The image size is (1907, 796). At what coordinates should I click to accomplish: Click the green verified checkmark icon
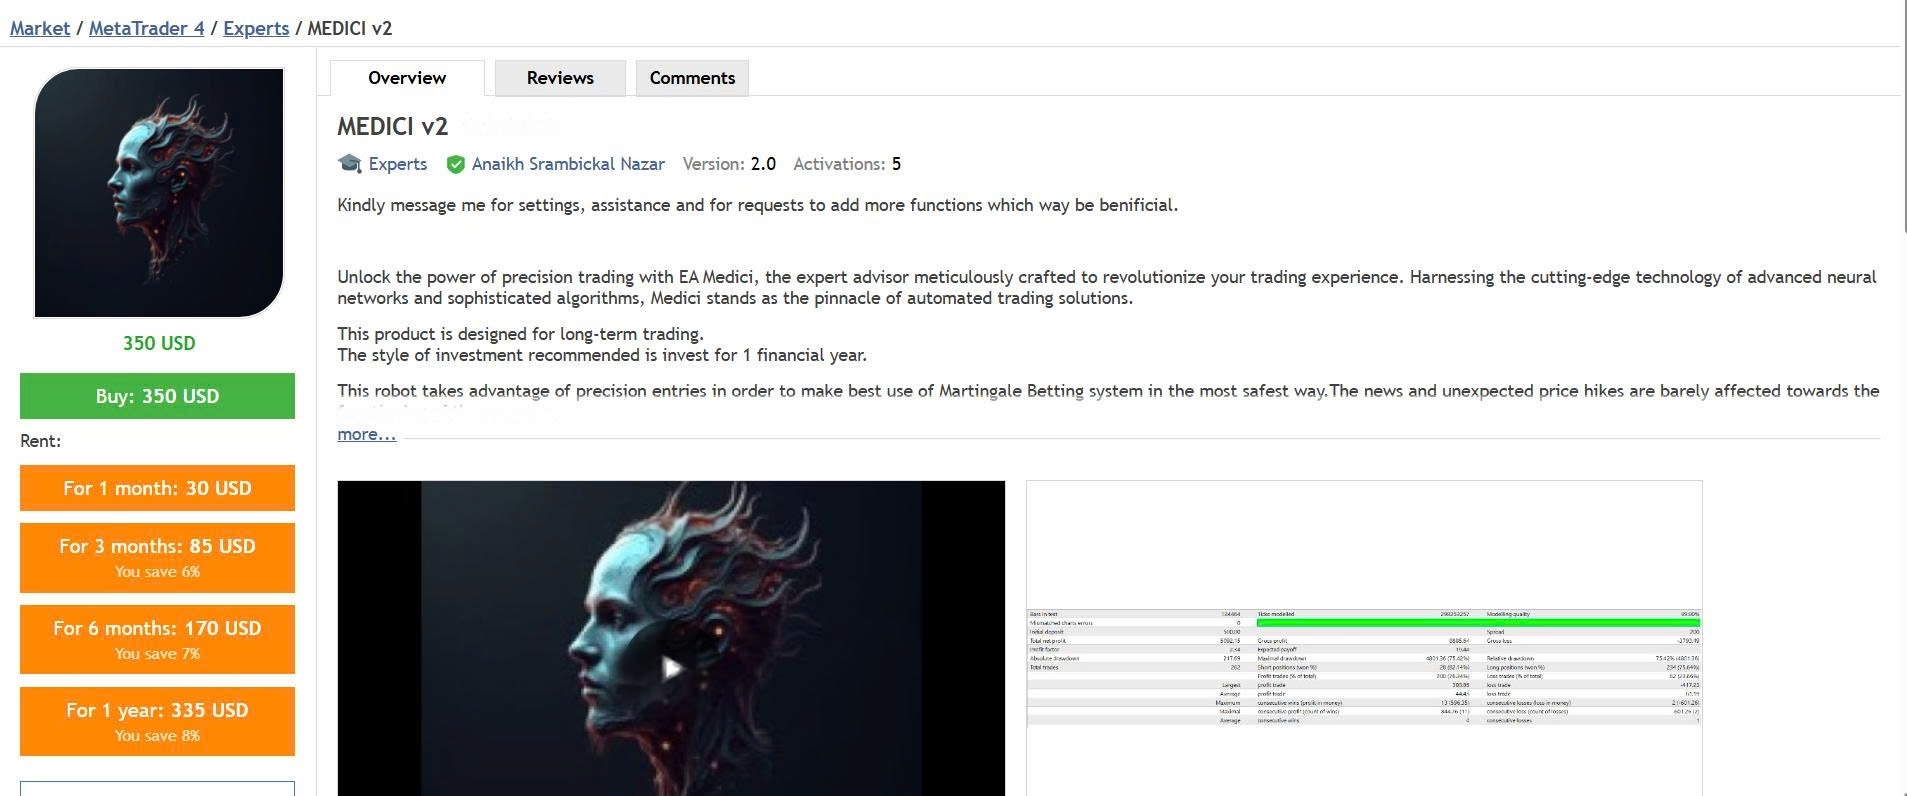pyautogui.click(x=455, y=164)
